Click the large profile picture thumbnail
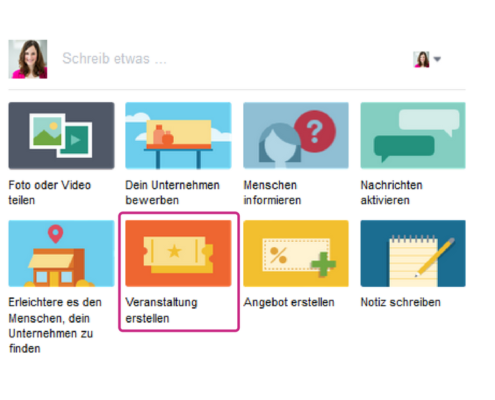This screenshot has width=495, height=400. (x=28, y=59)
